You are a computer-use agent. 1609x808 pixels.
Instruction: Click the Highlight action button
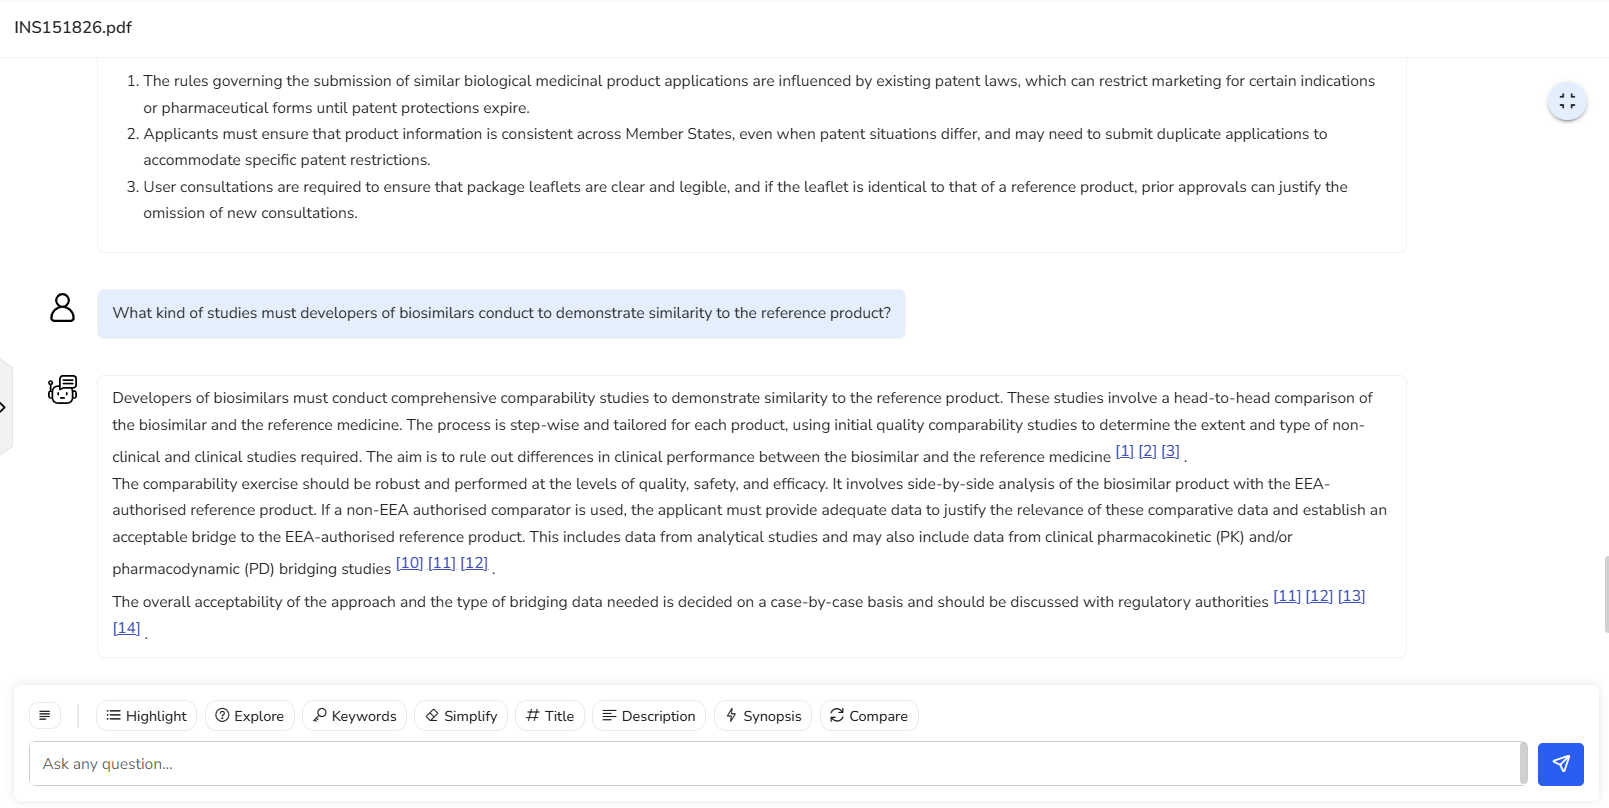[x=146, y=716]
